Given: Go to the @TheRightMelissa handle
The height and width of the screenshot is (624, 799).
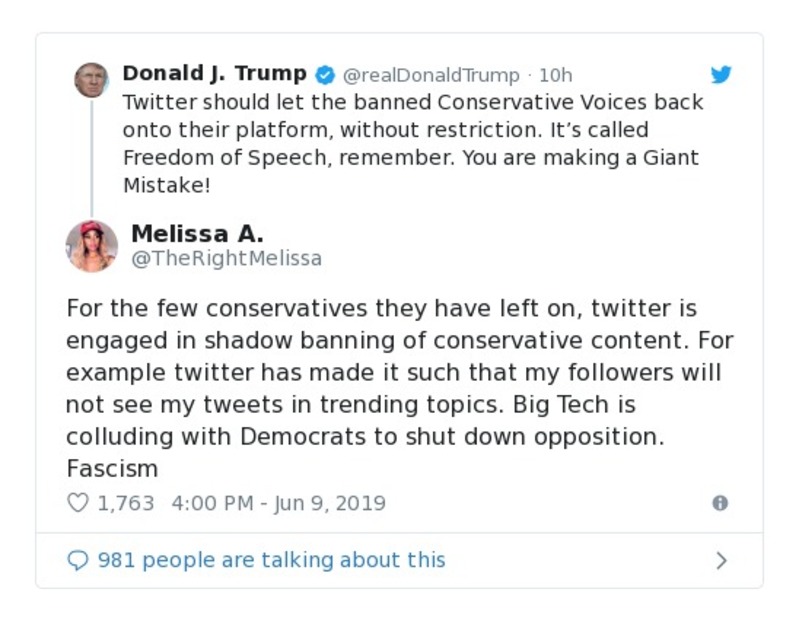Looking at the screenshot, I should point(227,259).
